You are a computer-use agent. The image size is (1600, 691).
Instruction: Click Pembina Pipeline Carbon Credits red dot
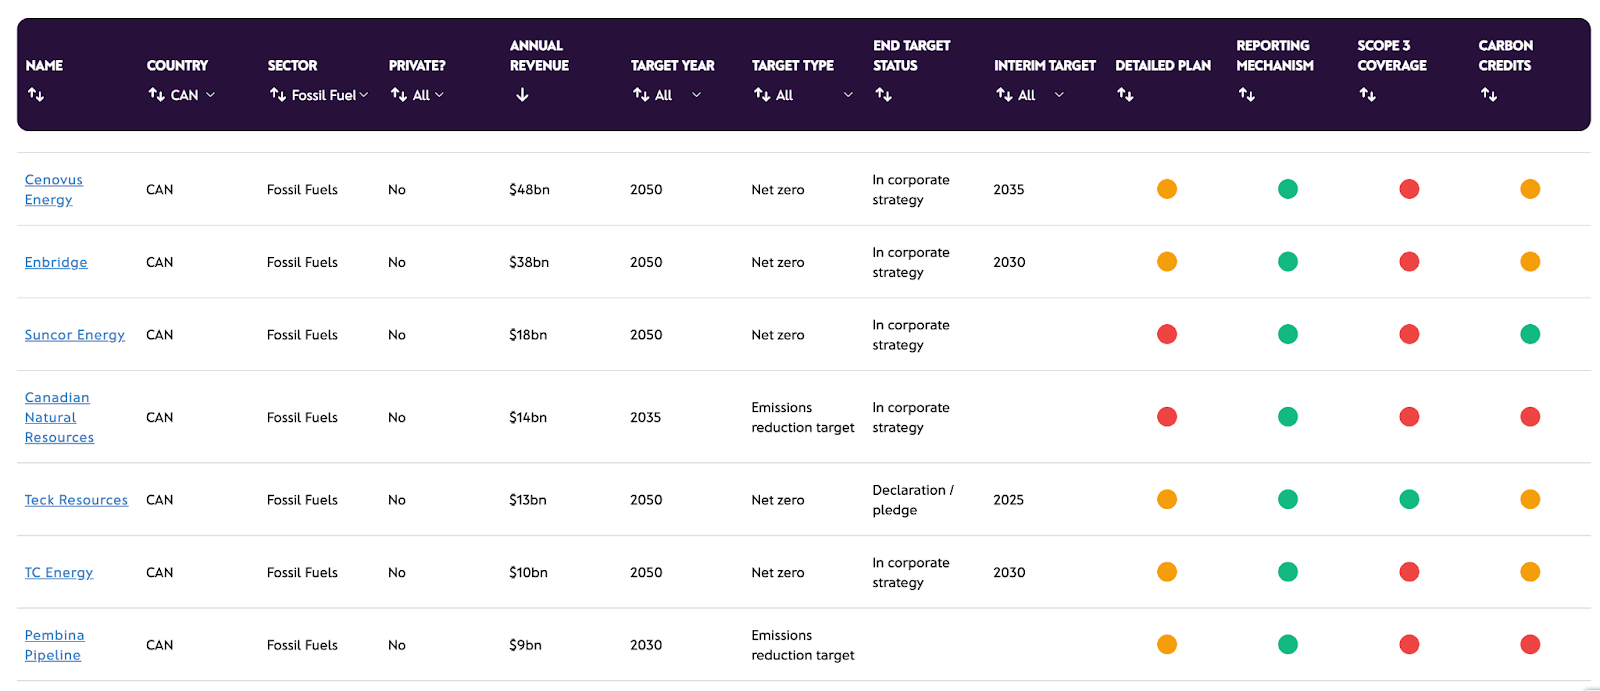1530,645
